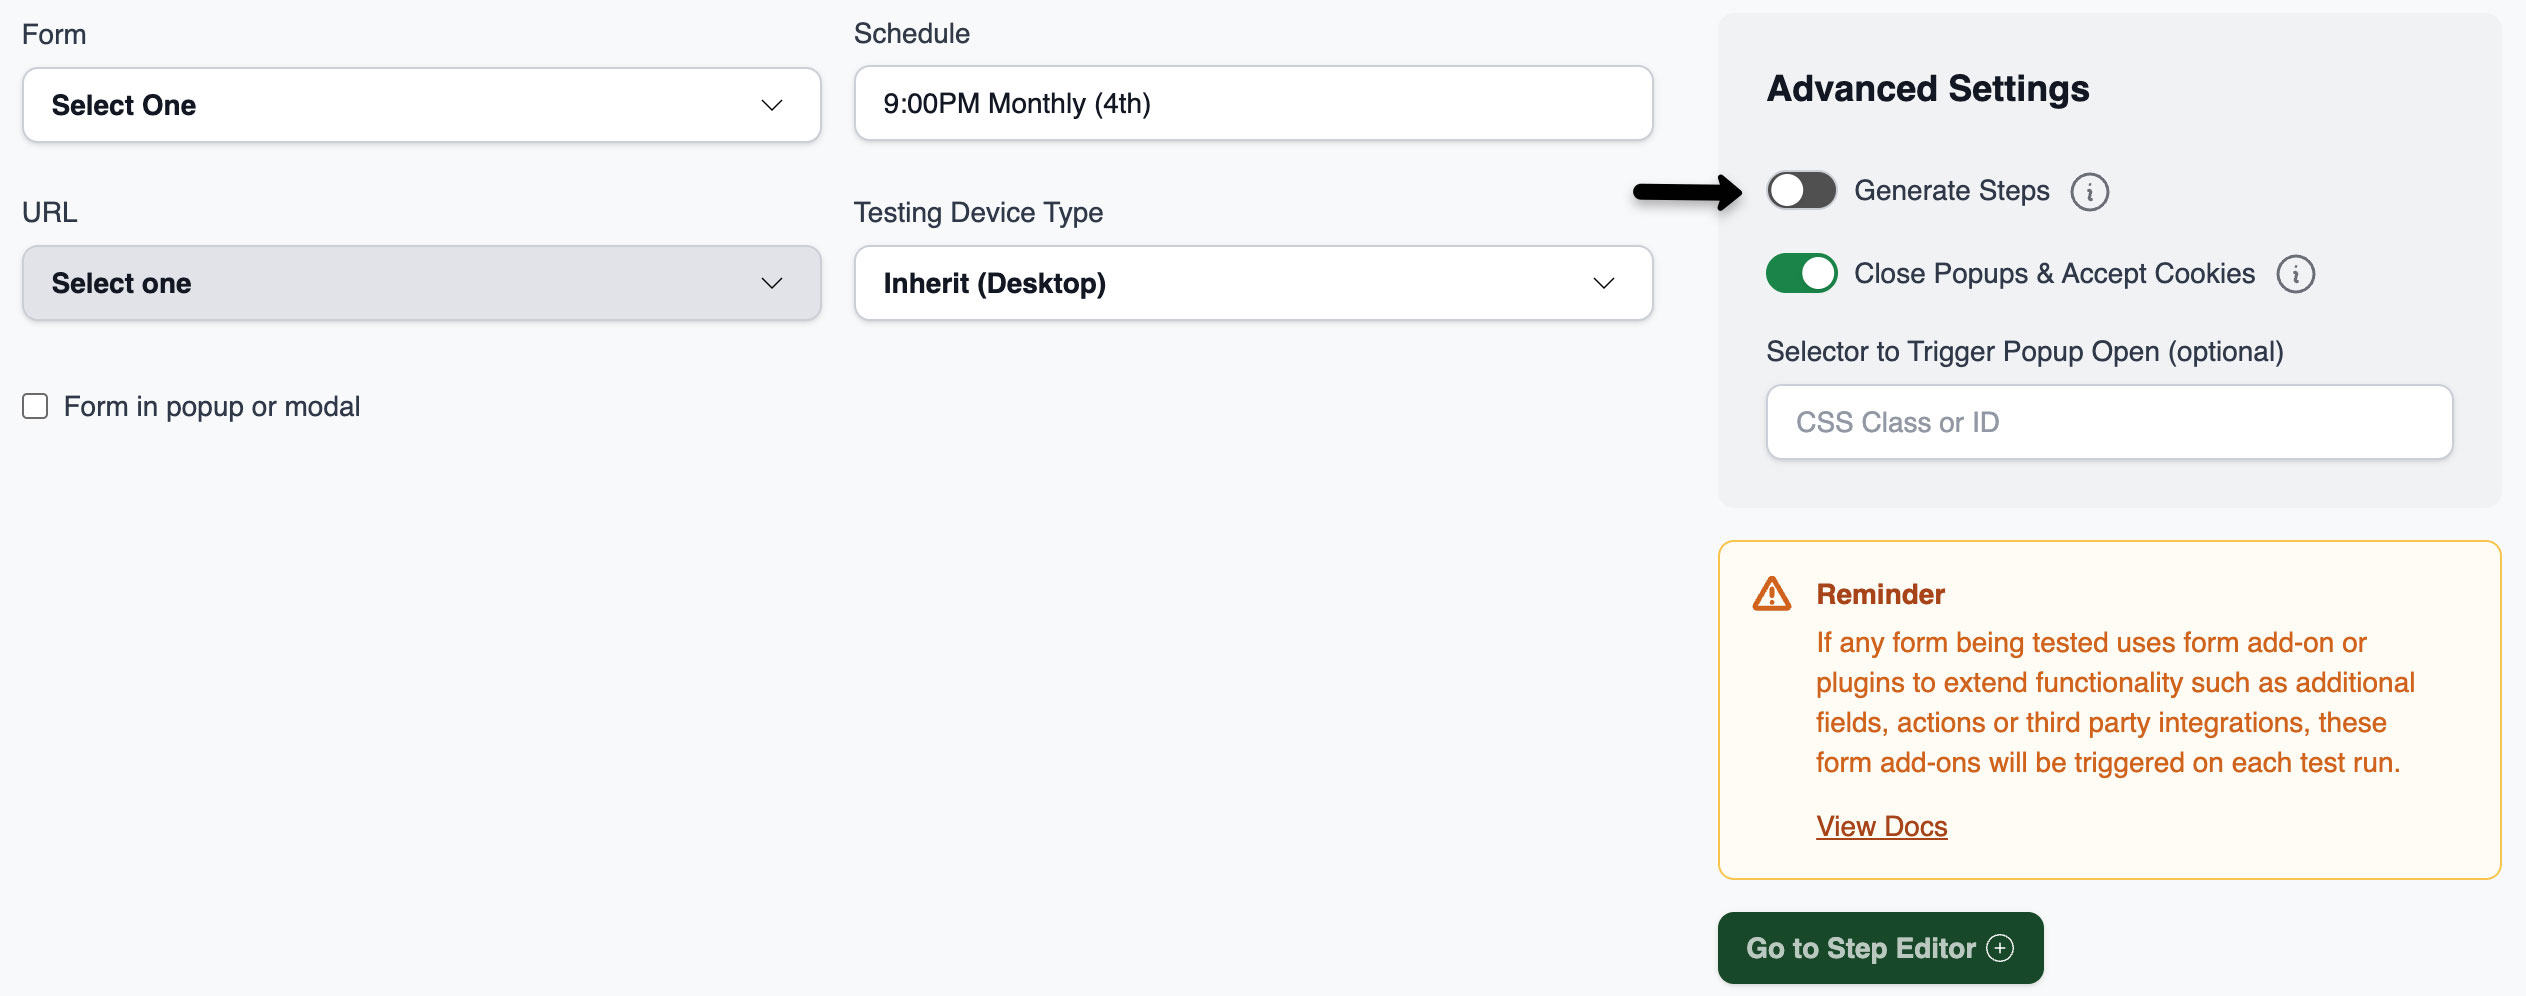
Task: Click the info icon beside Generate Steps
Action: pos(2089,192)
